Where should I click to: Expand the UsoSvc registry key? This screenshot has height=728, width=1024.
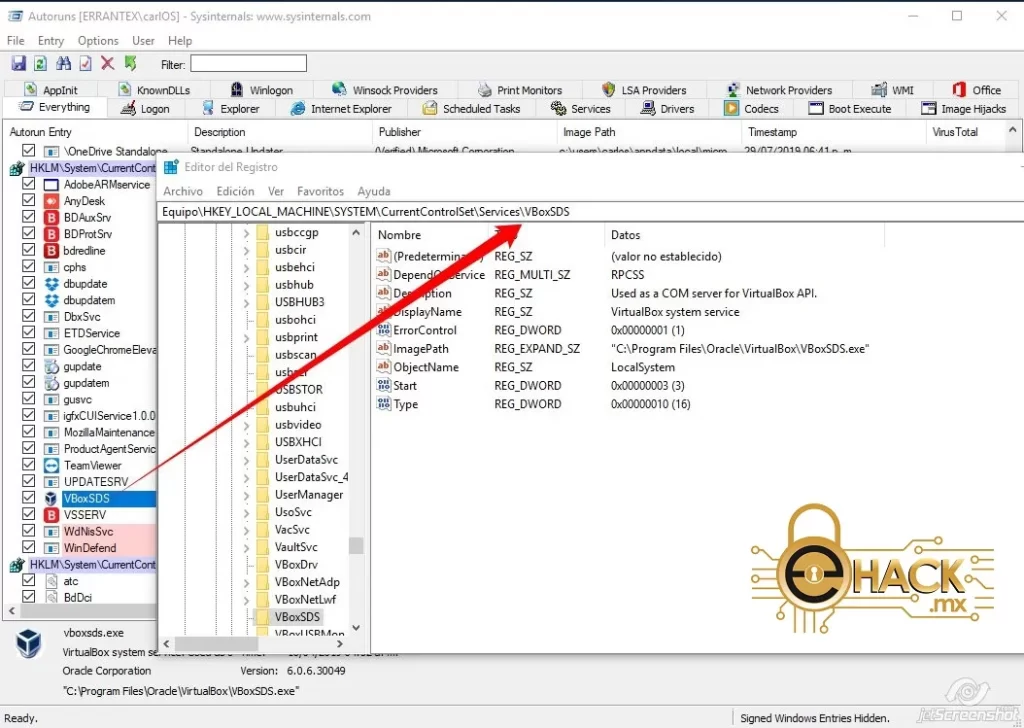coord(246,513)
